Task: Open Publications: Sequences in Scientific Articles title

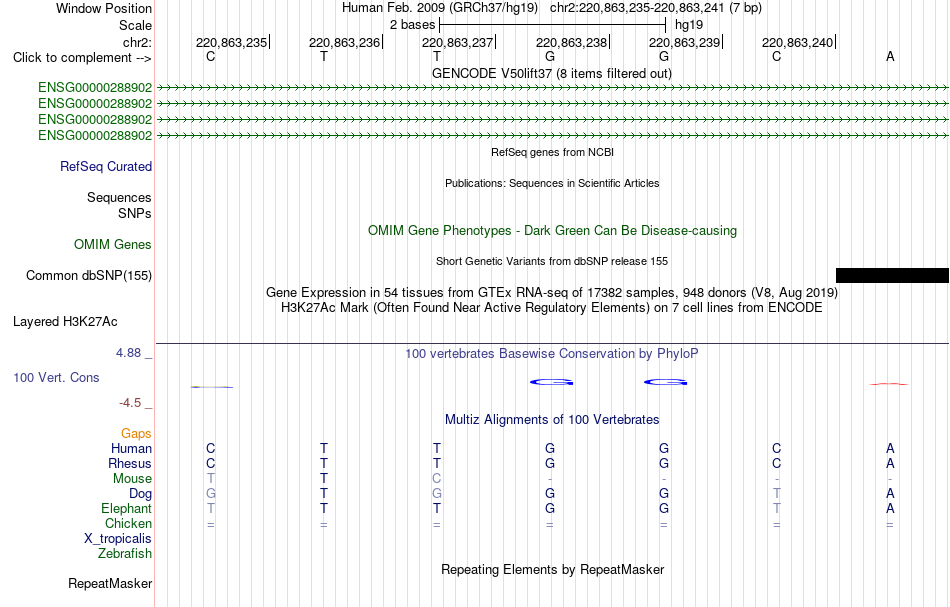Action: [x=552, y=183]
